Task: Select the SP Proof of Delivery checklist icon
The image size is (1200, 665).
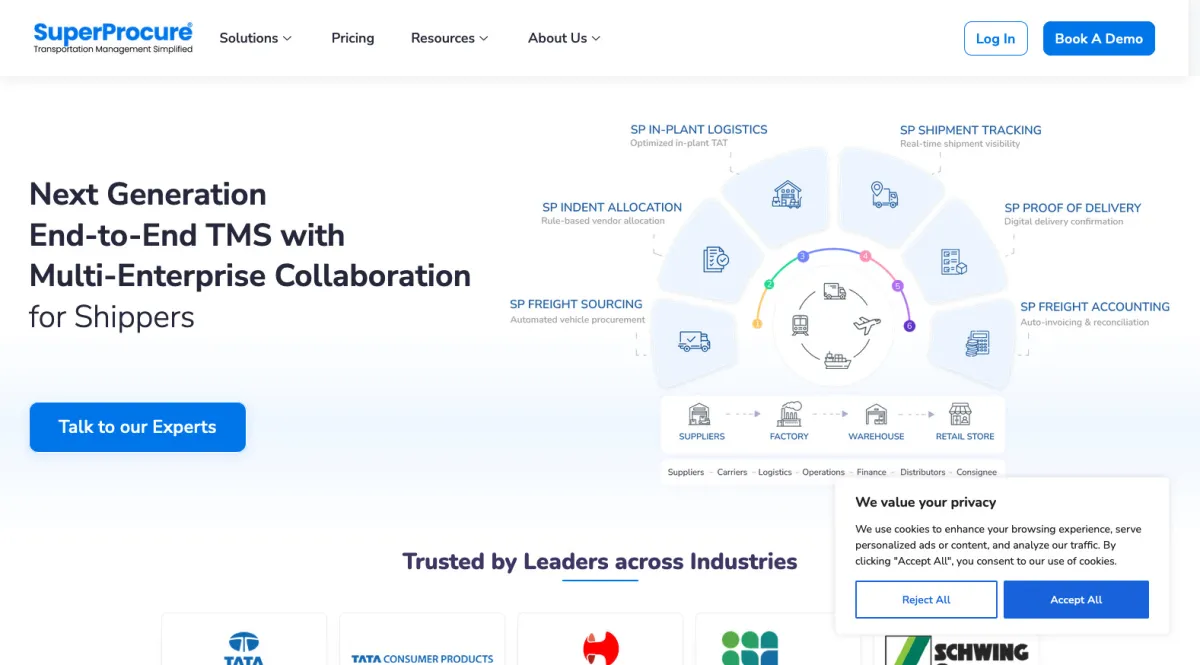Action: click(954, 261)
